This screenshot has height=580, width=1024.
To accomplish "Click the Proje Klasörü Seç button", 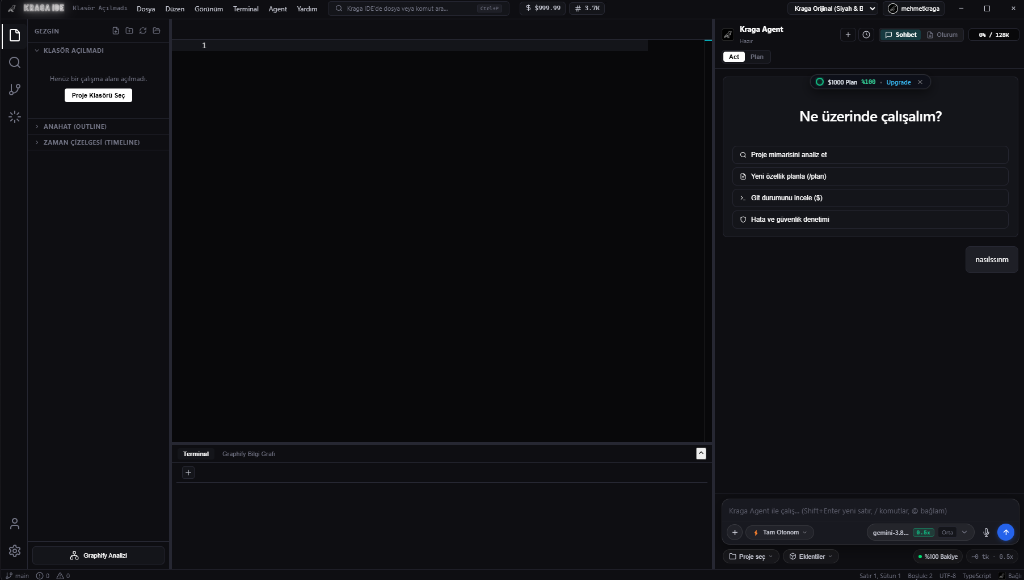I will [98, 95].
